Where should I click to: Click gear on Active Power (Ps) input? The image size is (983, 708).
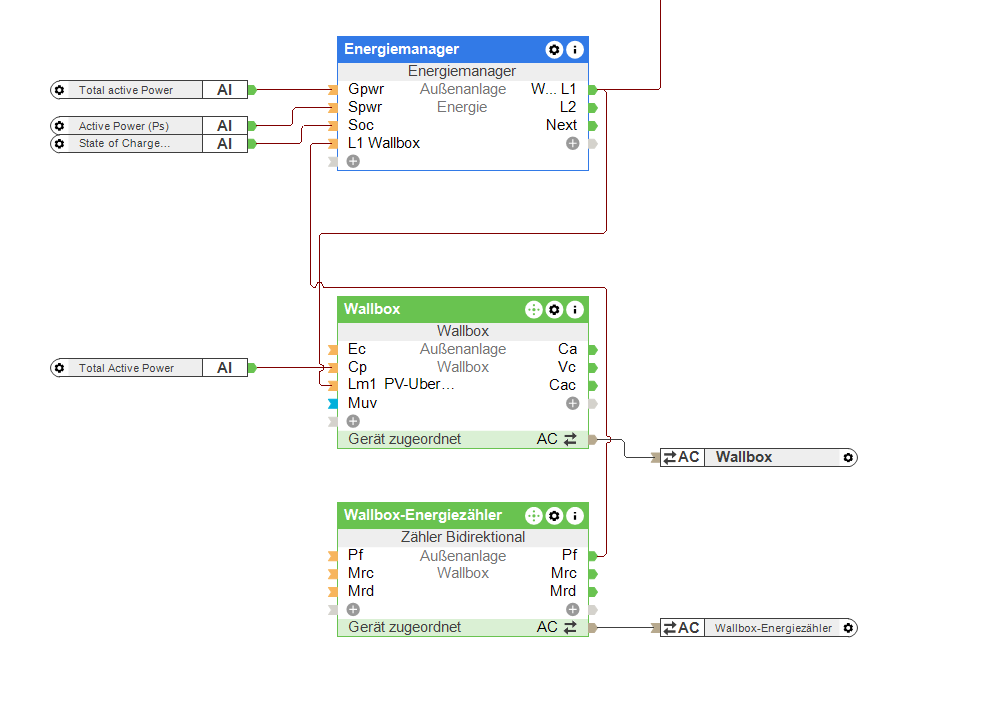pos(60,126)
